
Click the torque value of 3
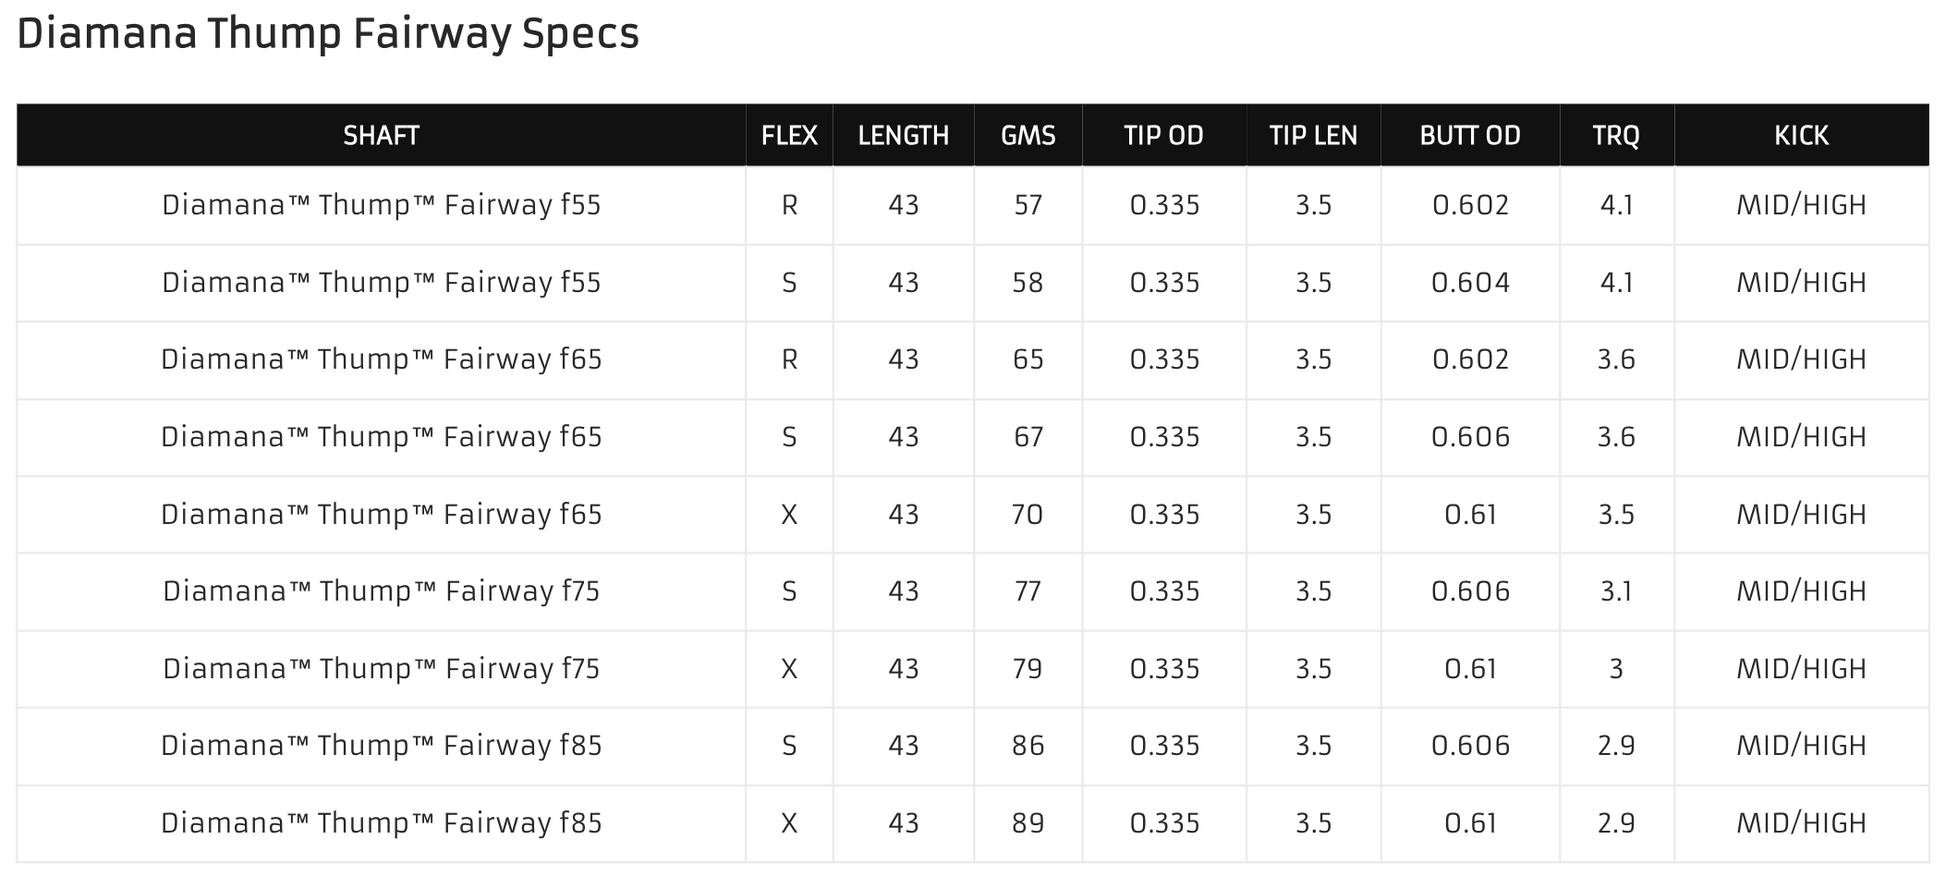[x=1616, y=668]
